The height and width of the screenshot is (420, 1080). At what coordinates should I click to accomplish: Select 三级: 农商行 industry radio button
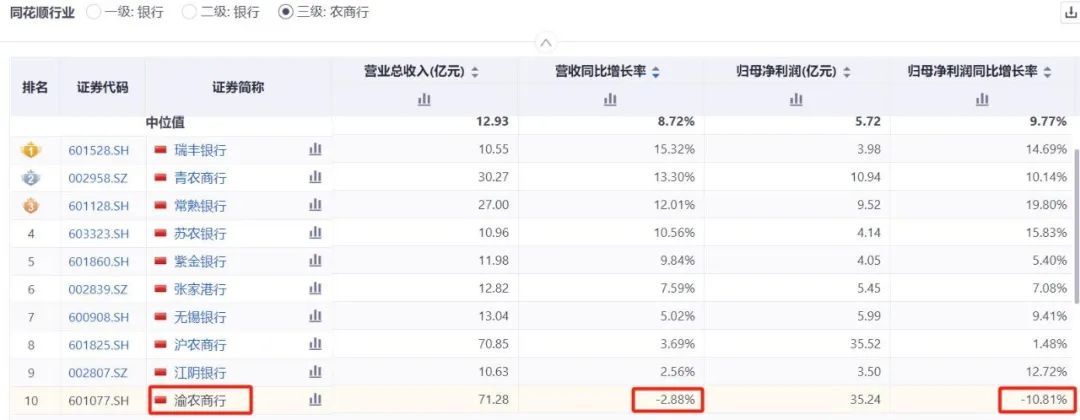(285, 12)
